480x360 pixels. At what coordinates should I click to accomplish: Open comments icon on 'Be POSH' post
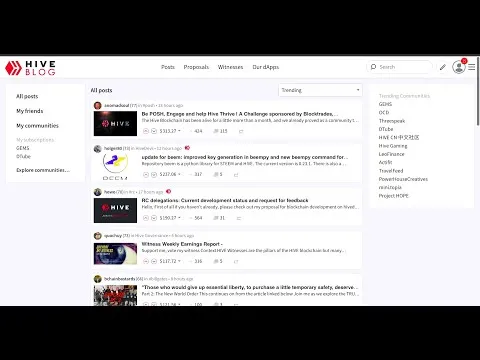pyautogui.click(x=216, y=131)
